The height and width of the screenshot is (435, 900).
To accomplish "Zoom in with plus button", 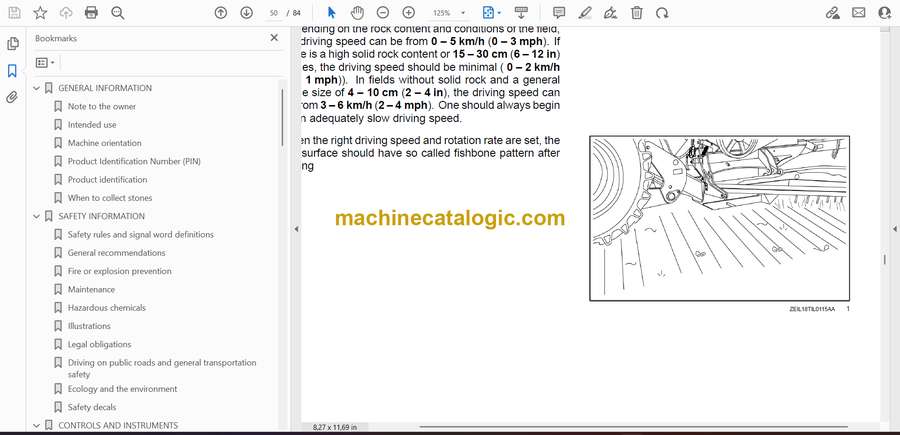I will point(408,13).
